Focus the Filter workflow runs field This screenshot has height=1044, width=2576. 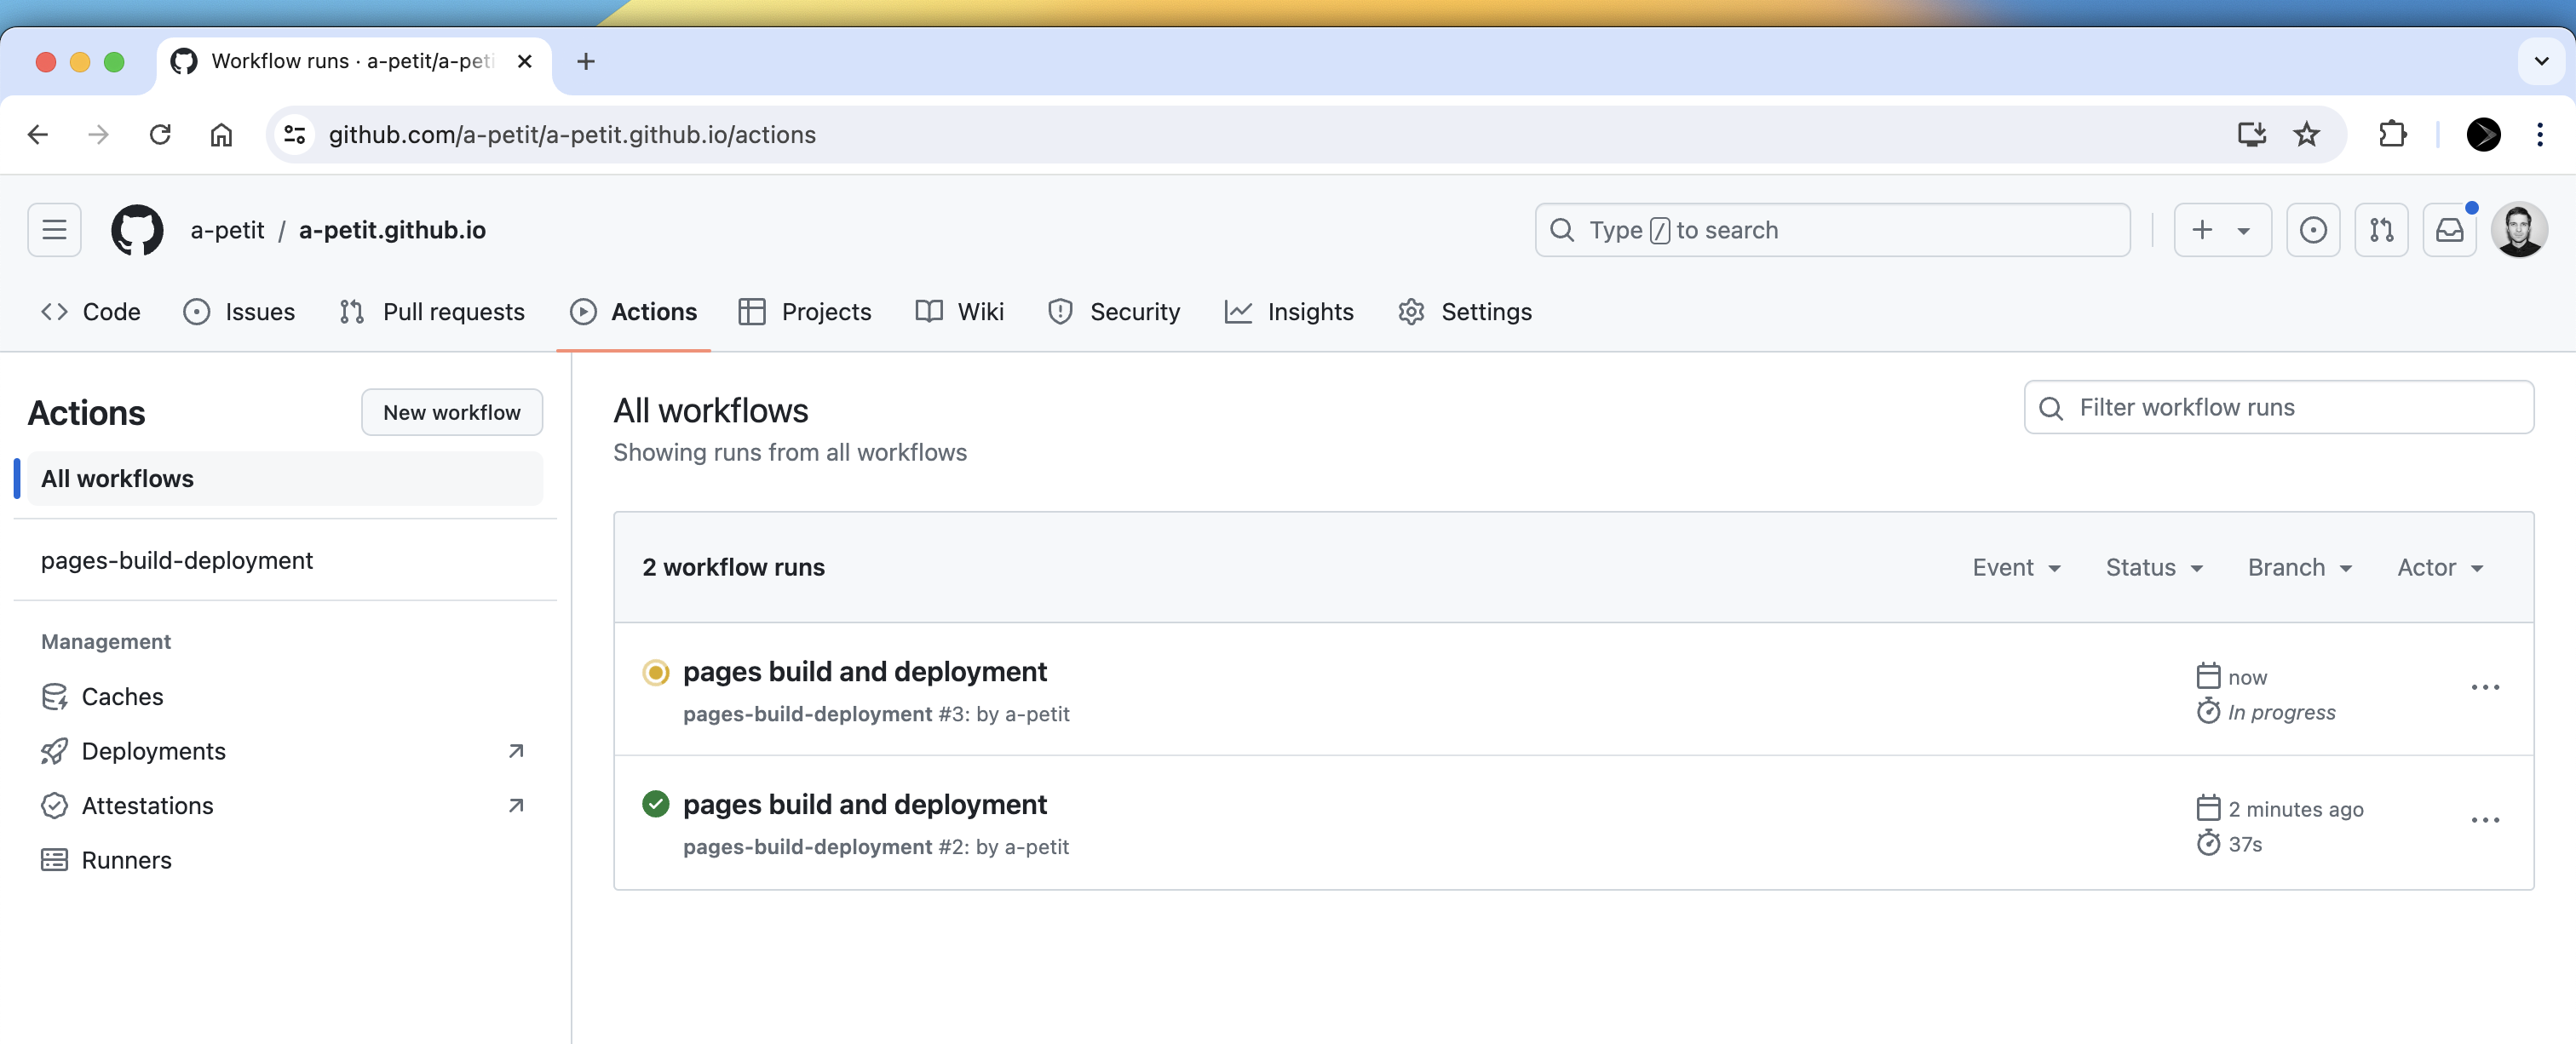tap(2278, 407)
